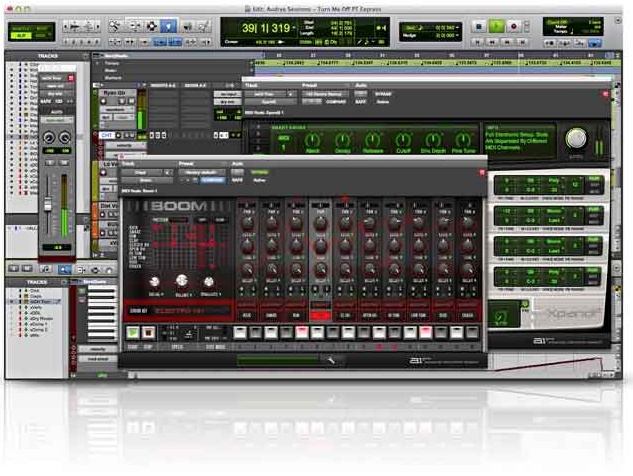Click Return to Zero transport button
Screen dimensions: 633x476
[x=477, y=42]
